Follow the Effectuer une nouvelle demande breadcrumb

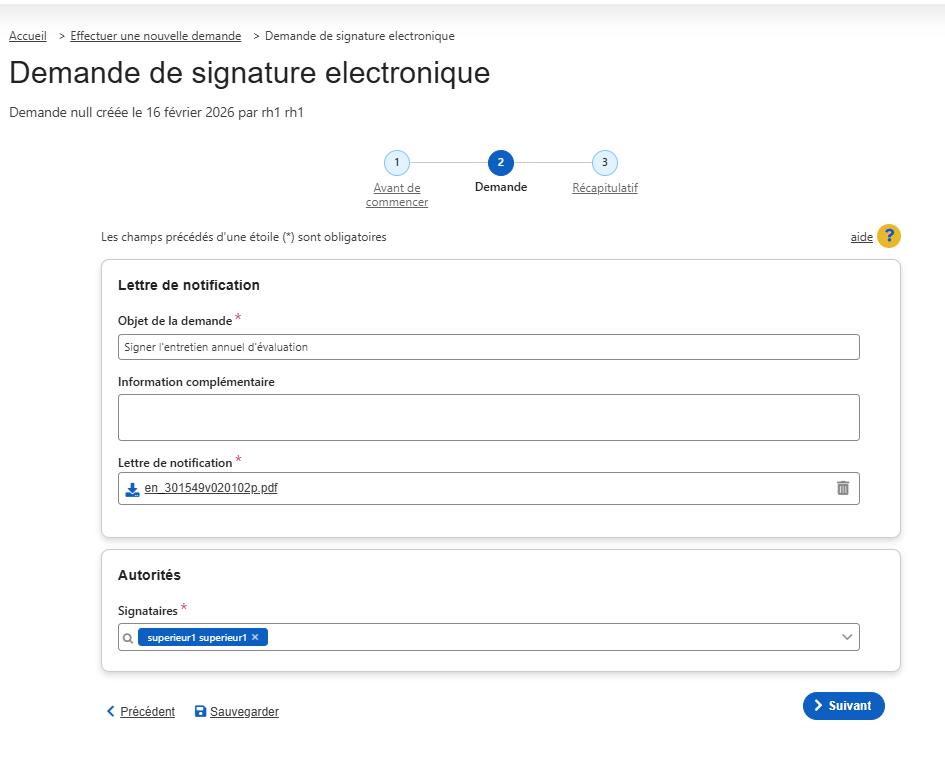point(155,36)
